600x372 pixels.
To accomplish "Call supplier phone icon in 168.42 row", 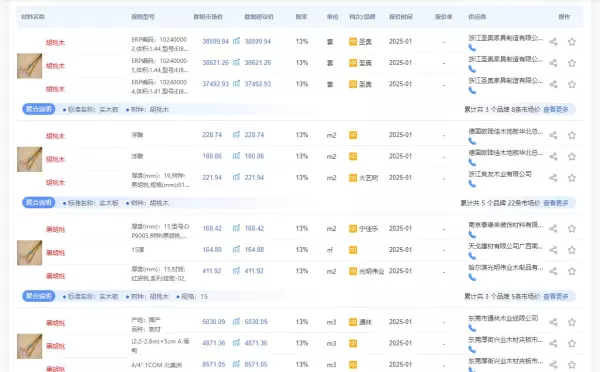I will (x=472, y=234).
